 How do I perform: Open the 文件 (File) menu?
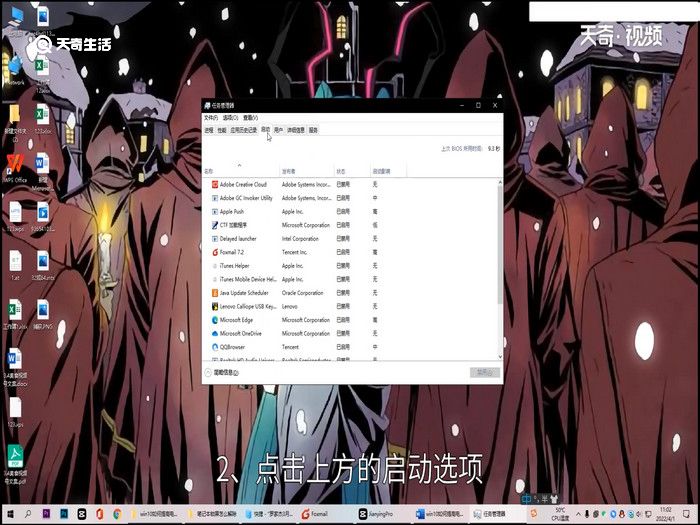(211, 118)
